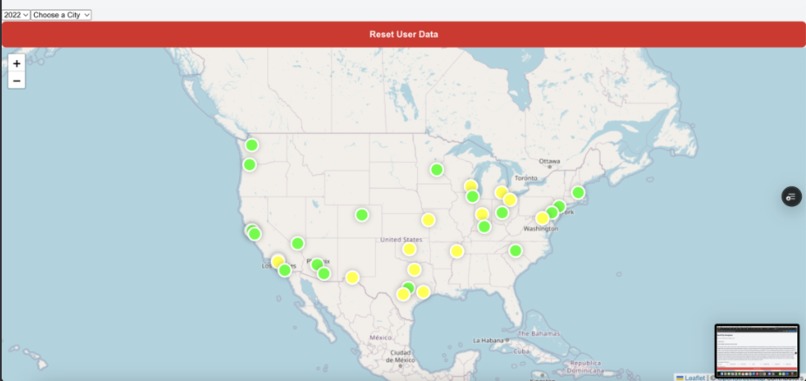Select the green Portland marker in Oregon
The height and width of the screenshot is (381, 806).
click(249, 165)
